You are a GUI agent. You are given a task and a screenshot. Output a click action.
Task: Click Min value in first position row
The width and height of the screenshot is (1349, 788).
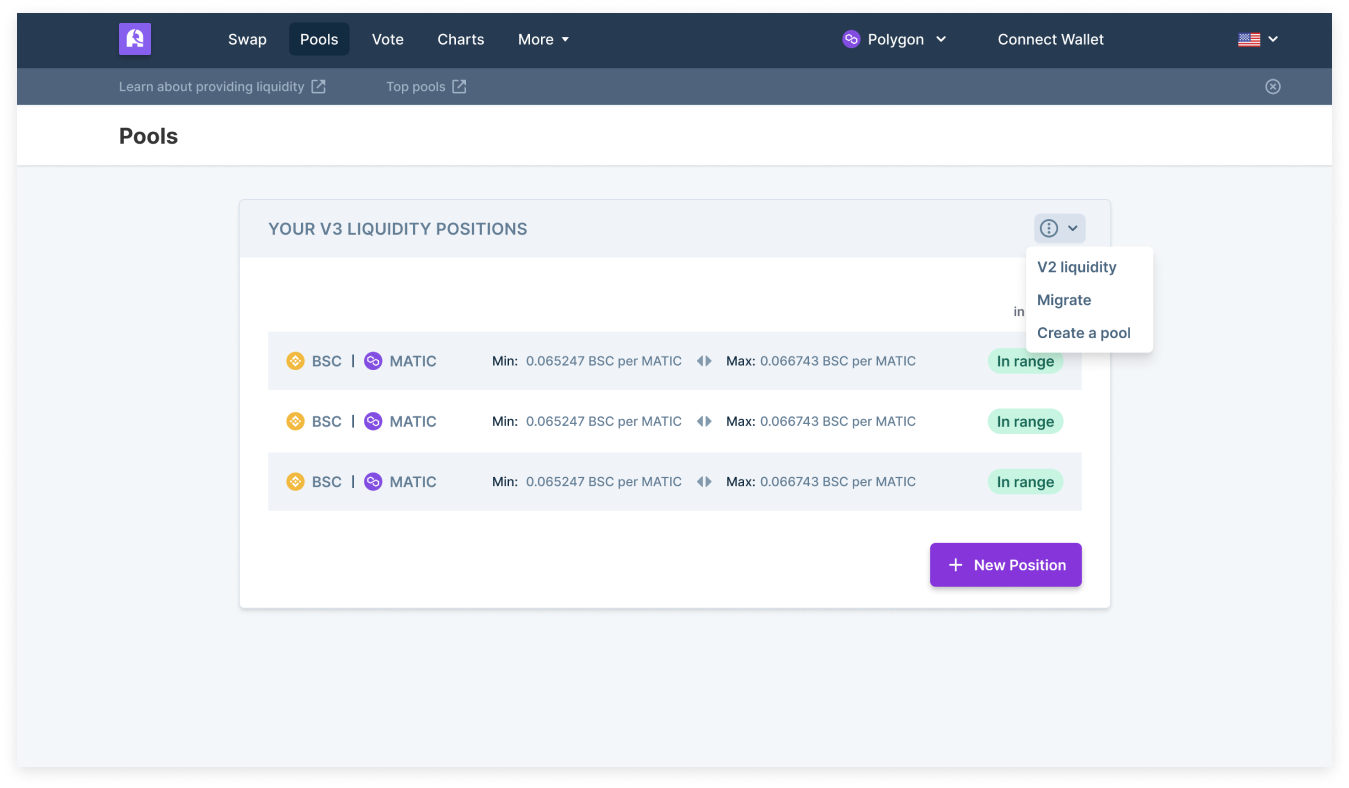coord(604,361)
